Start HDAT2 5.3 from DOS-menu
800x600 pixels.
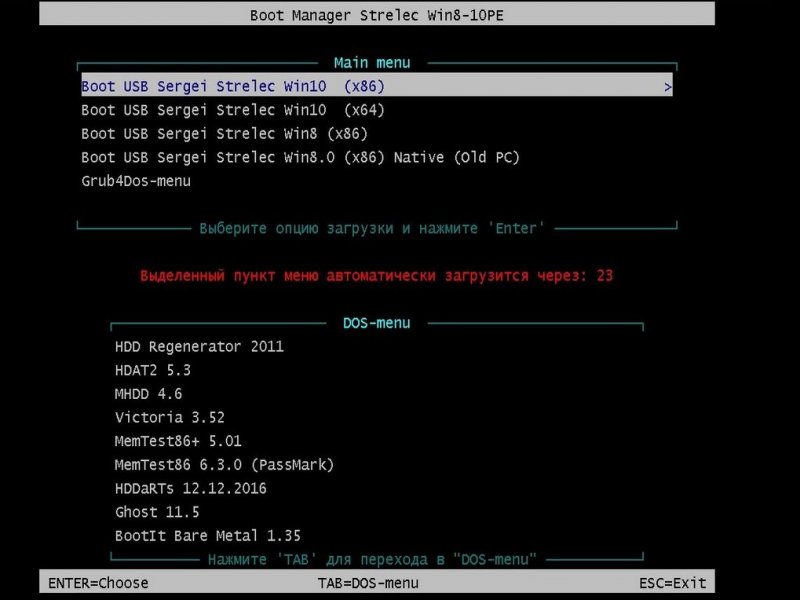point(153,370)
